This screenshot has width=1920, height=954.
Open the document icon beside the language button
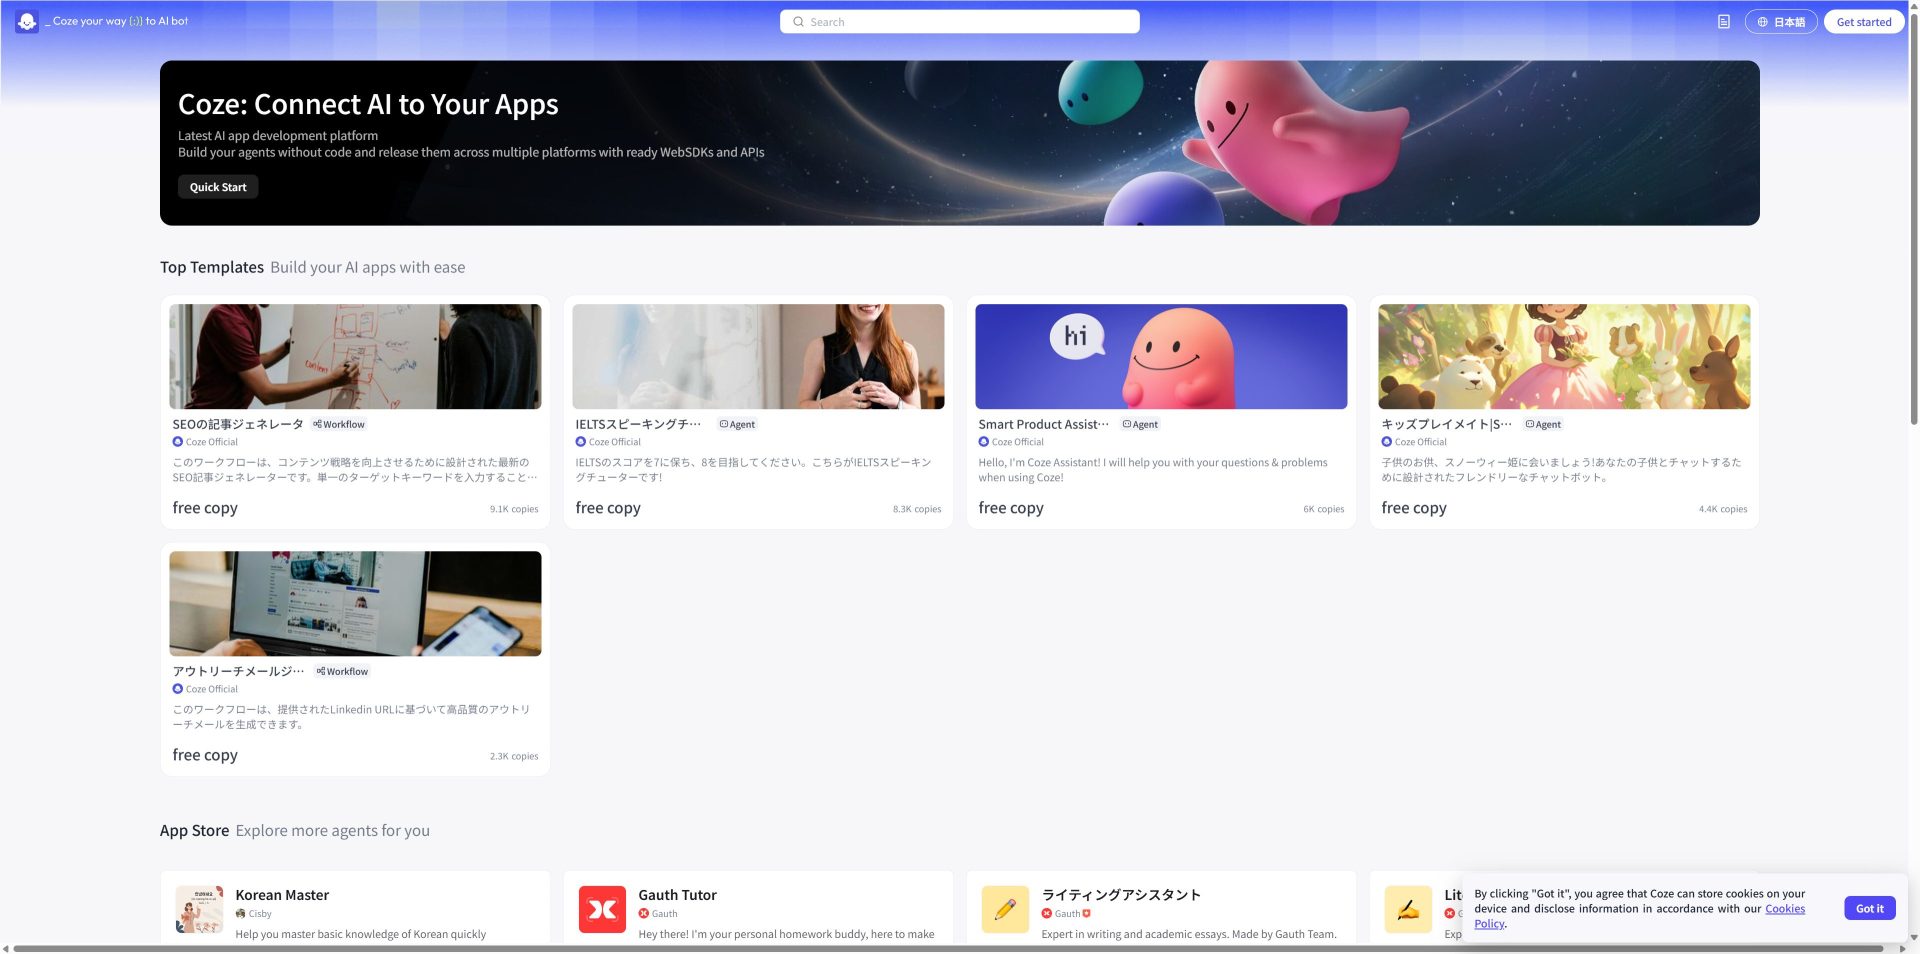click(x=1724, y=22)
